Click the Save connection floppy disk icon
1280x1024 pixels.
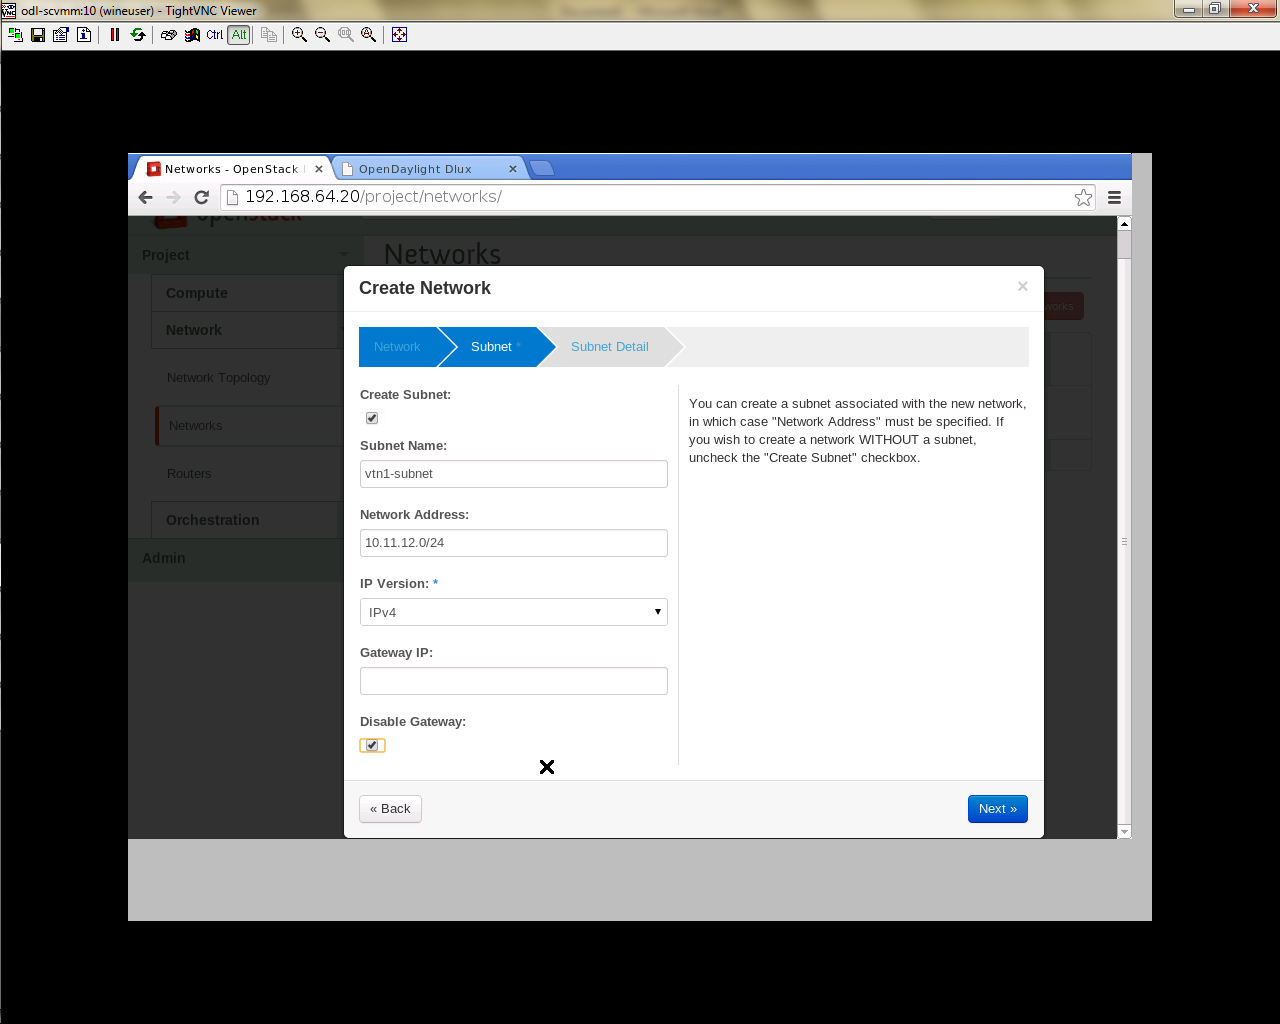(x=38, y=35)
